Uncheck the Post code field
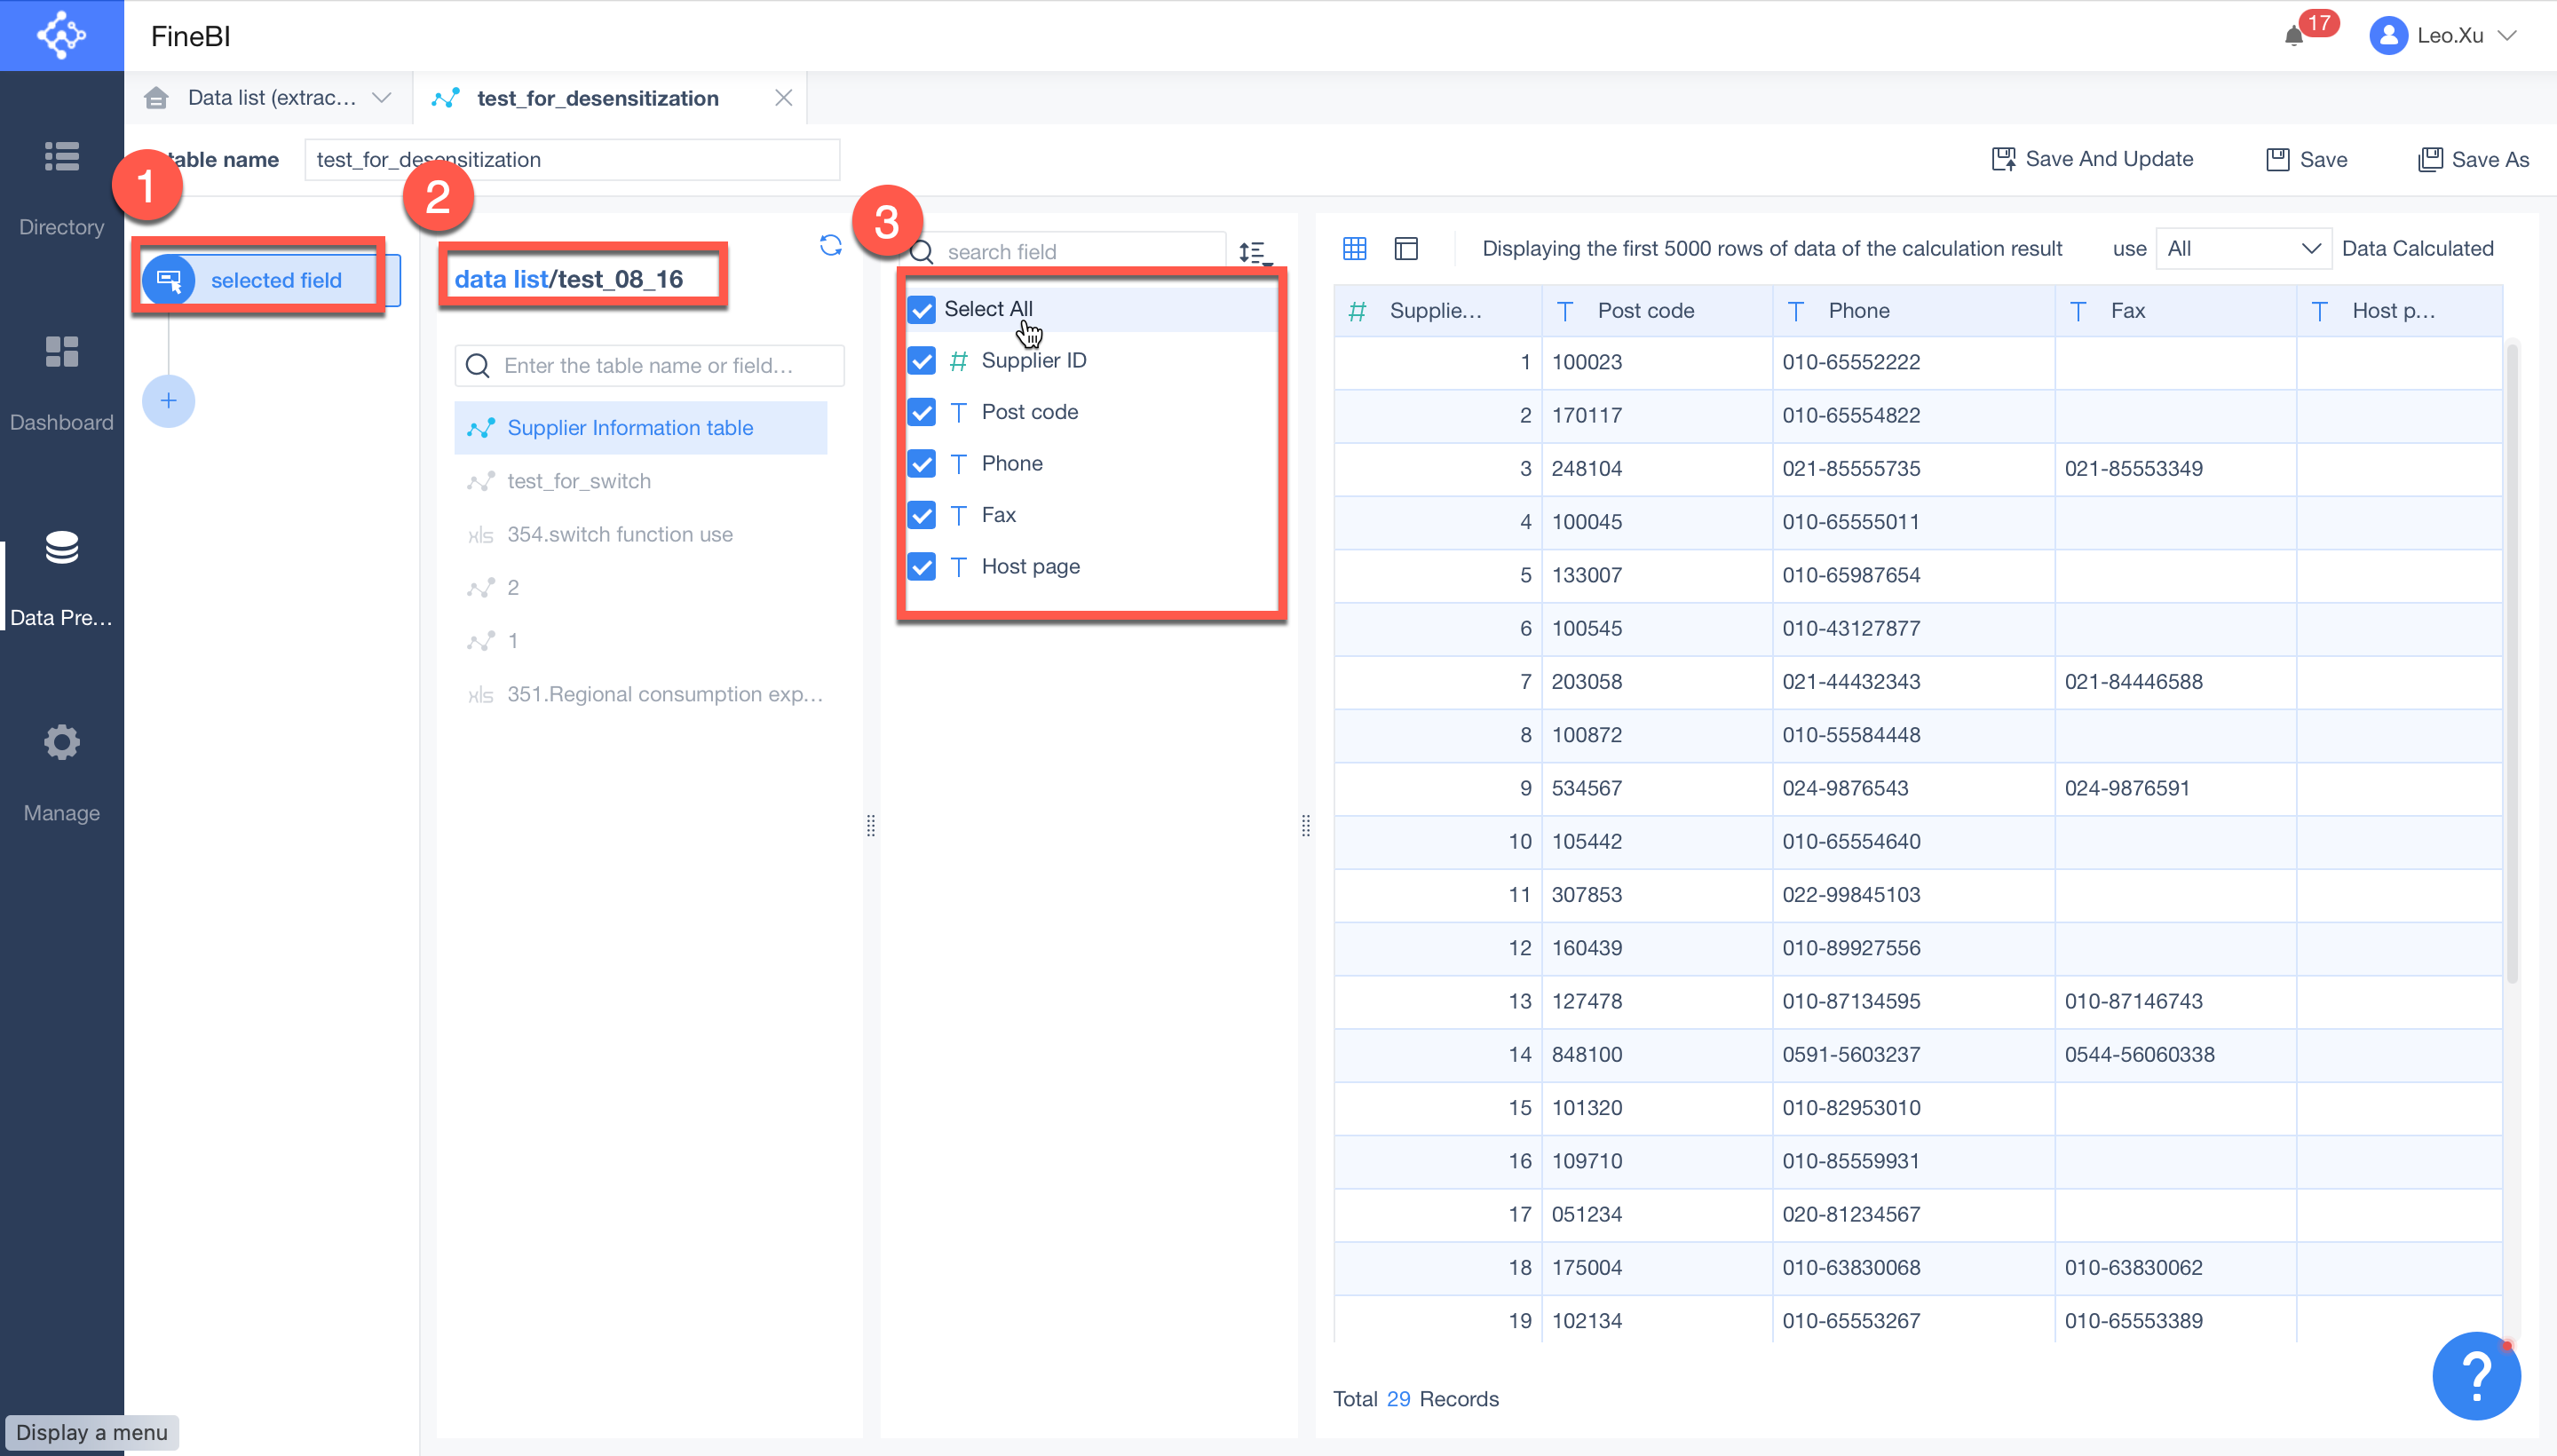This screenshot has height=1456, width=2557. (921, 412)
